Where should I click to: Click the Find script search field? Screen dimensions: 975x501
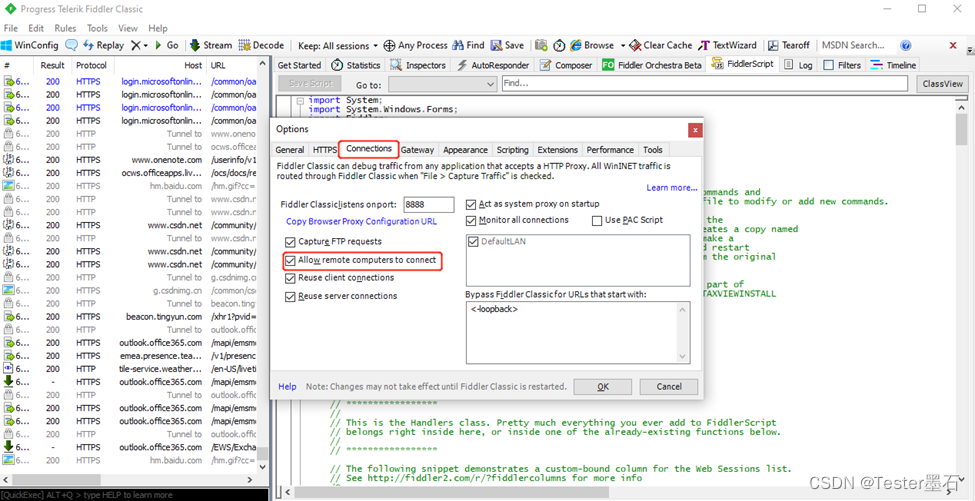707,84
